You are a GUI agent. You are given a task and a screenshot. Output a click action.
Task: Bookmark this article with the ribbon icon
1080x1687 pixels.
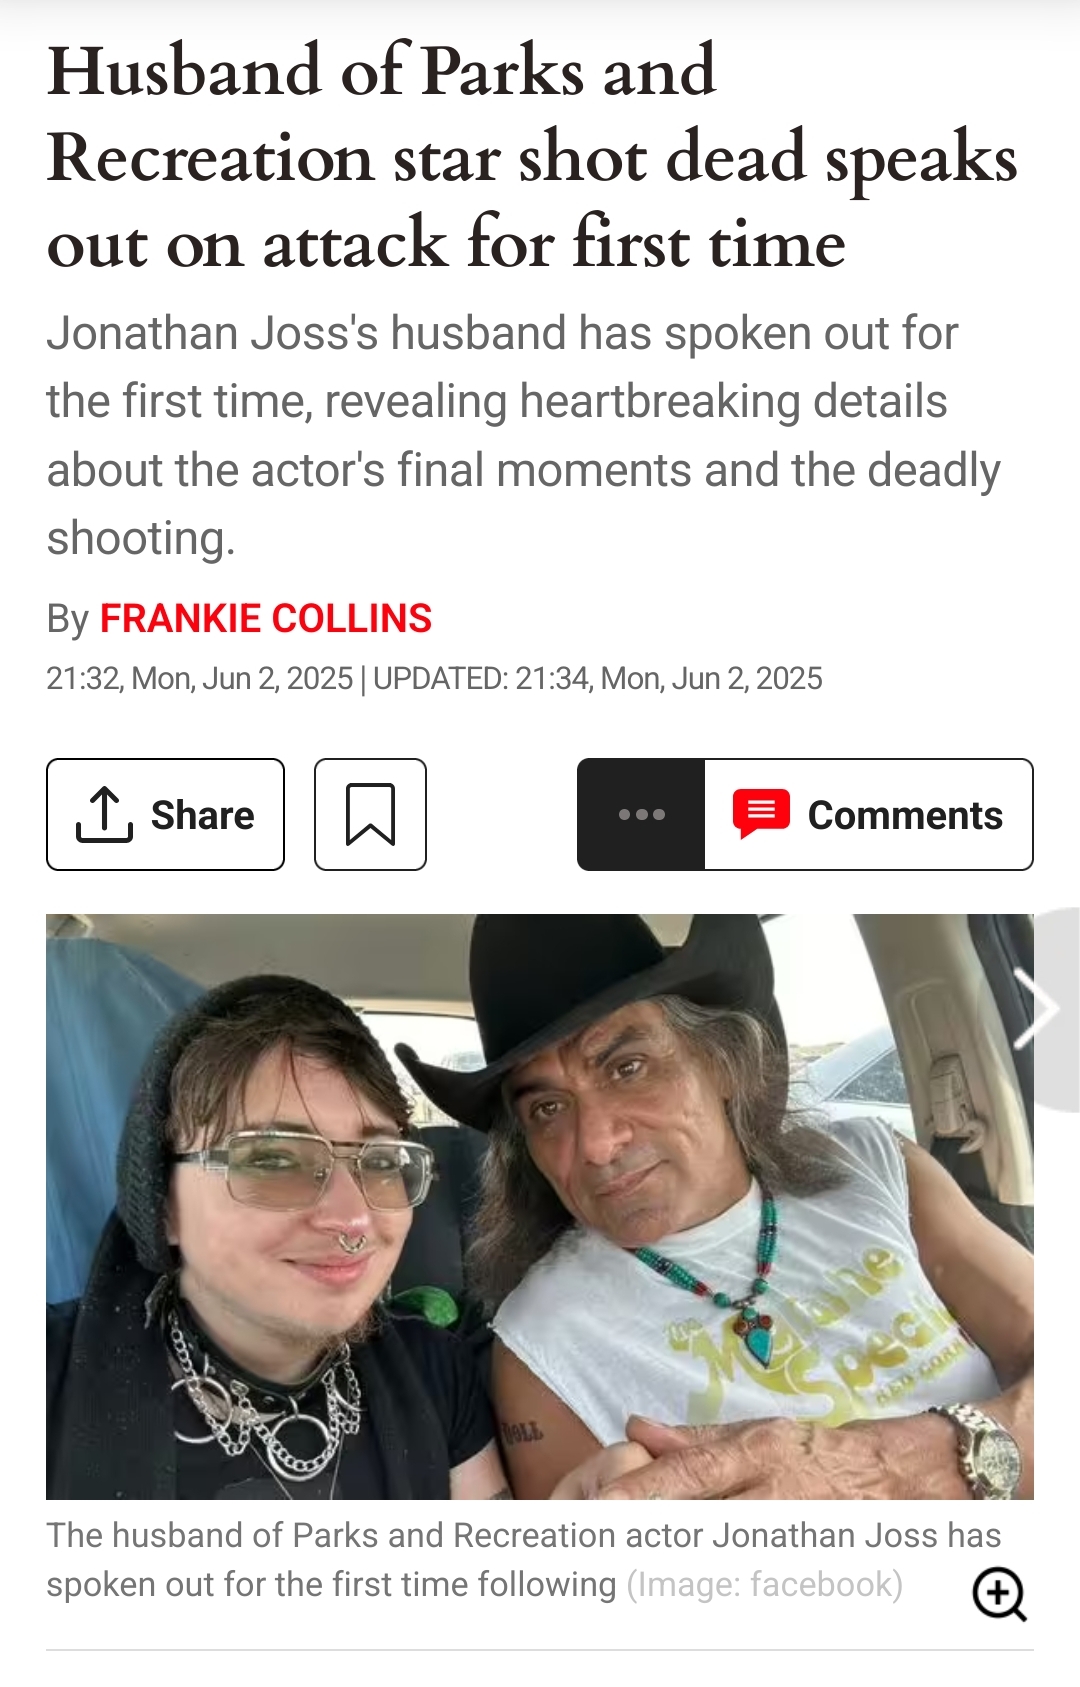(x=370, y=815)
